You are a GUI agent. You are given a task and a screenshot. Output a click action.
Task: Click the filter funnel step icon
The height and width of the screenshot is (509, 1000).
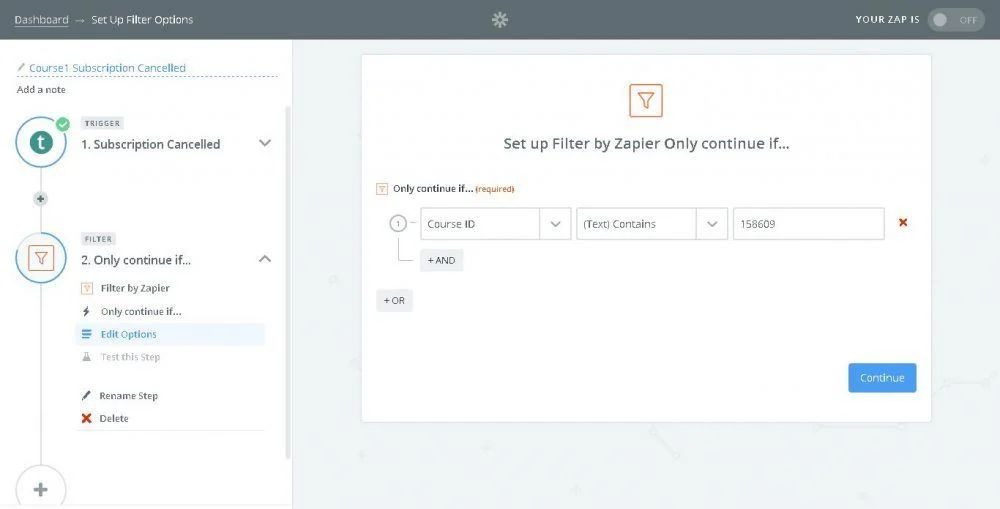[x=41, y=258]
